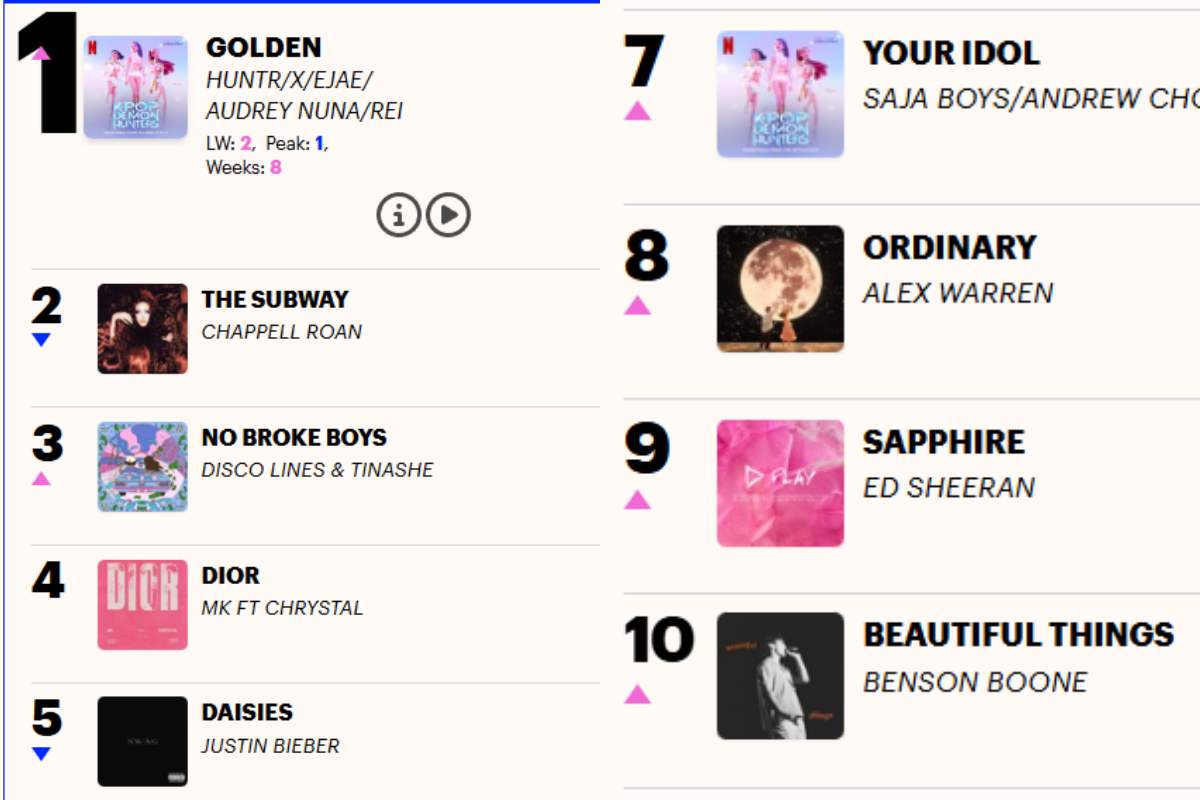Open the GOLDEN song title link
The width and height of the screenshot is (1200, 800).
(263, 46)
